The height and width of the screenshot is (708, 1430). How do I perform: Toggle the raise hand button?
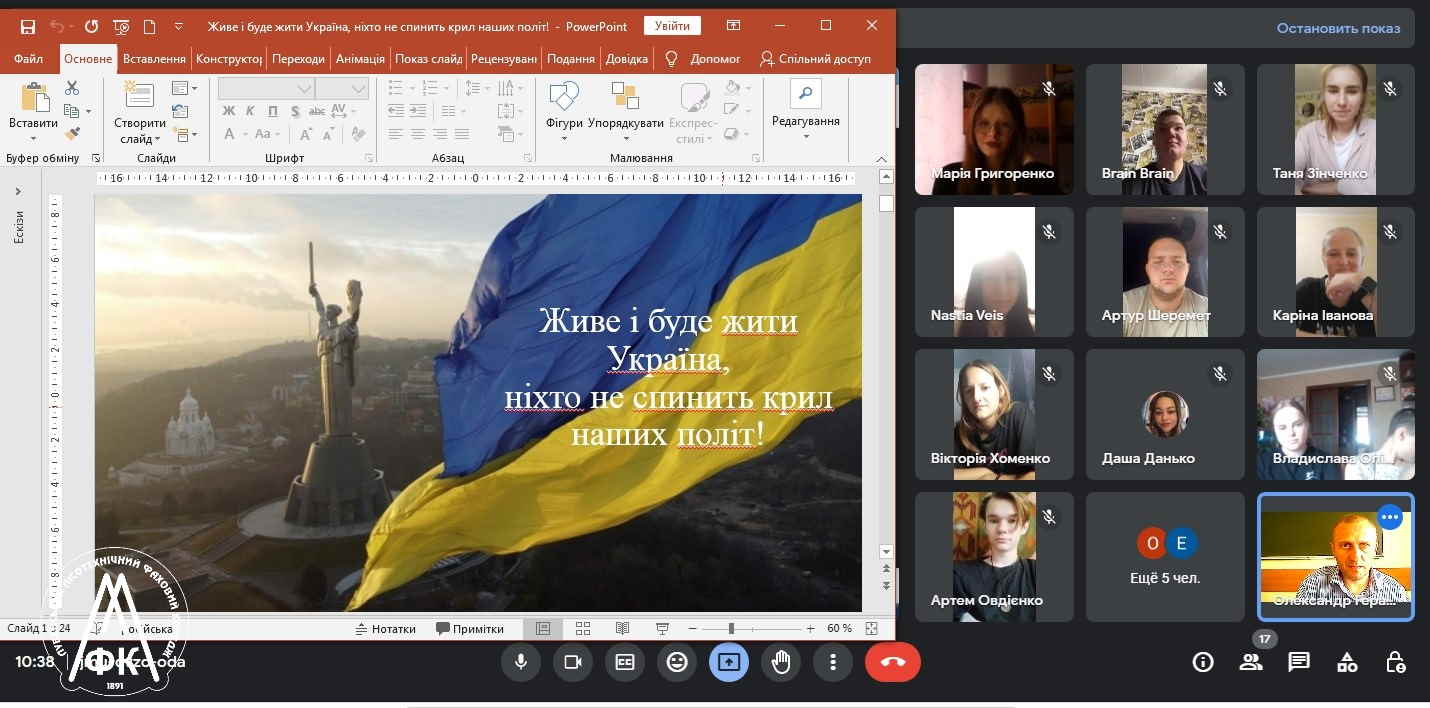point(781,662)
